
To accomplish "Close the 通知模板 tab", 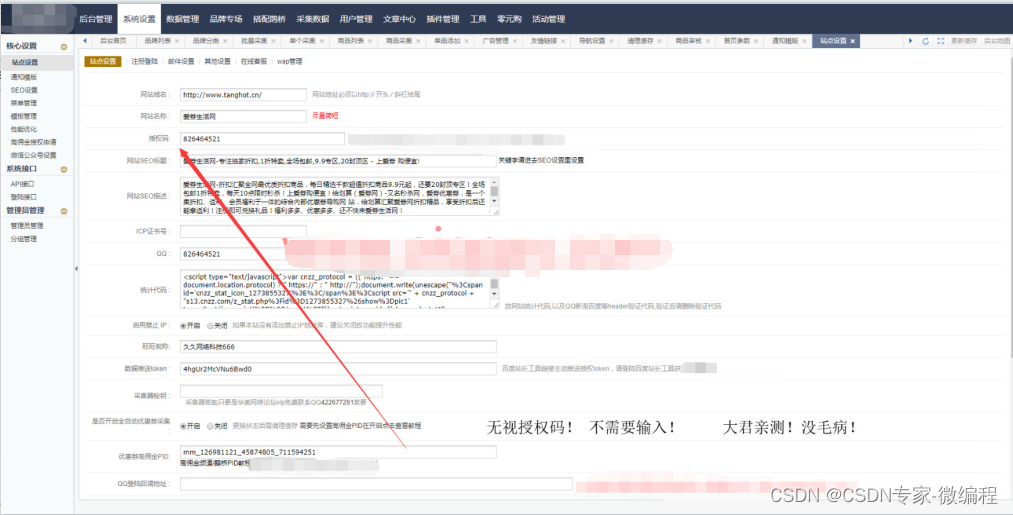I will tap(804, 41).
